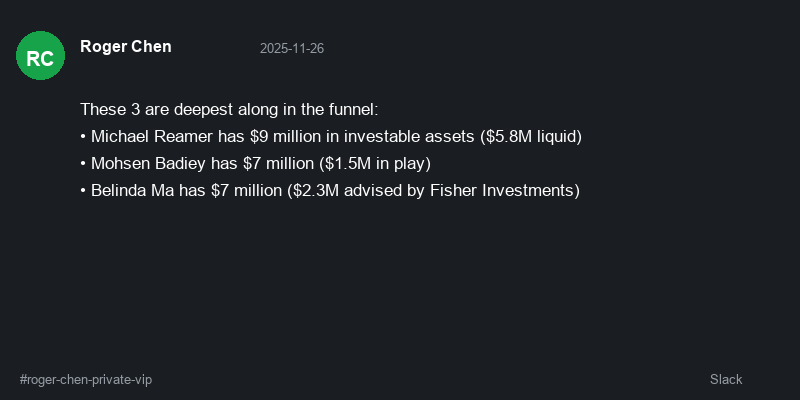Click Roger Chen's green RC avatar
This screenshot has height=400, width=800.
click(40, 56)
